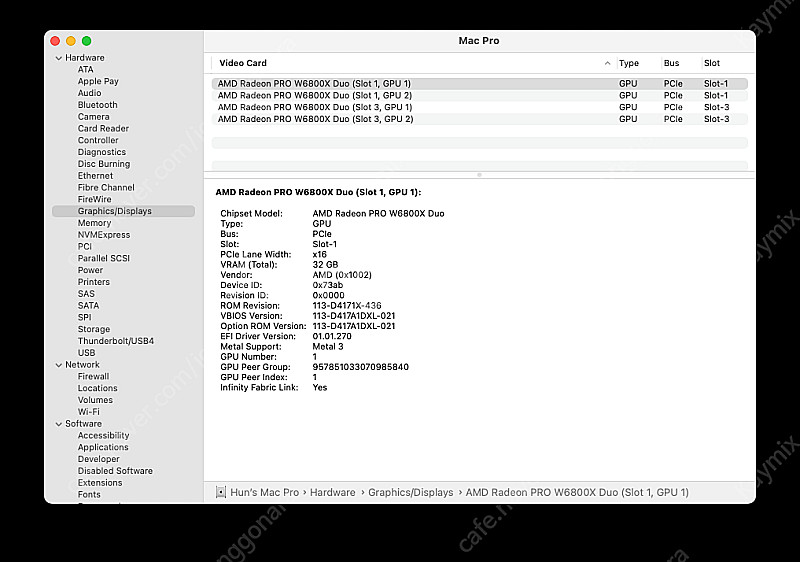The width and height of the screenshot is (800, 562).
Task: Click the computer icon in the path bar
Action: click(221, 492)
